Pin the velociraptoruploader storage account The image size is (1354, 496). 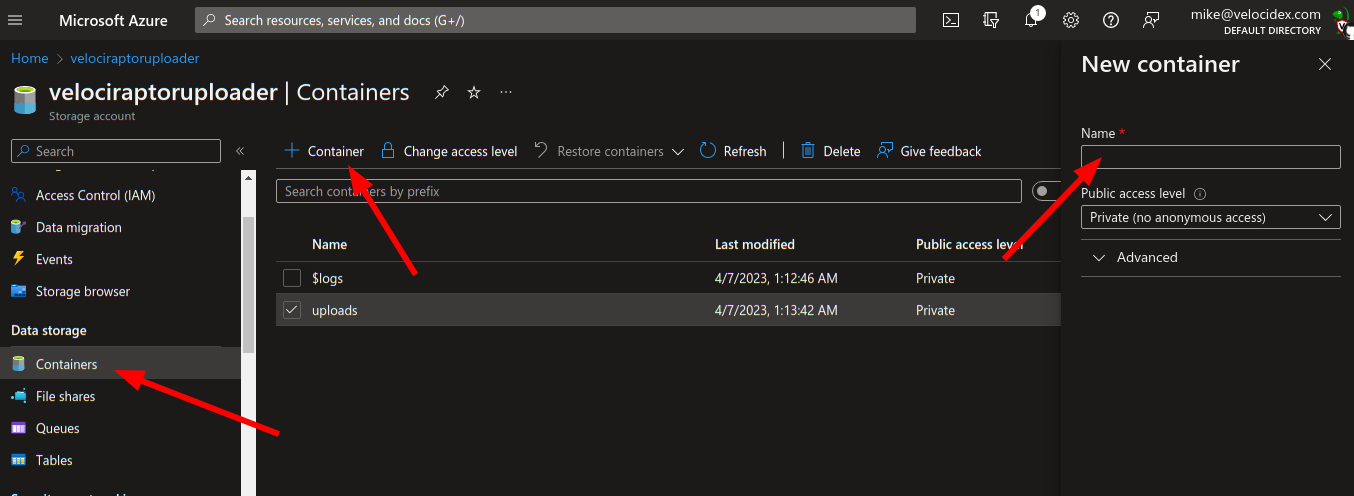[442, 93]
